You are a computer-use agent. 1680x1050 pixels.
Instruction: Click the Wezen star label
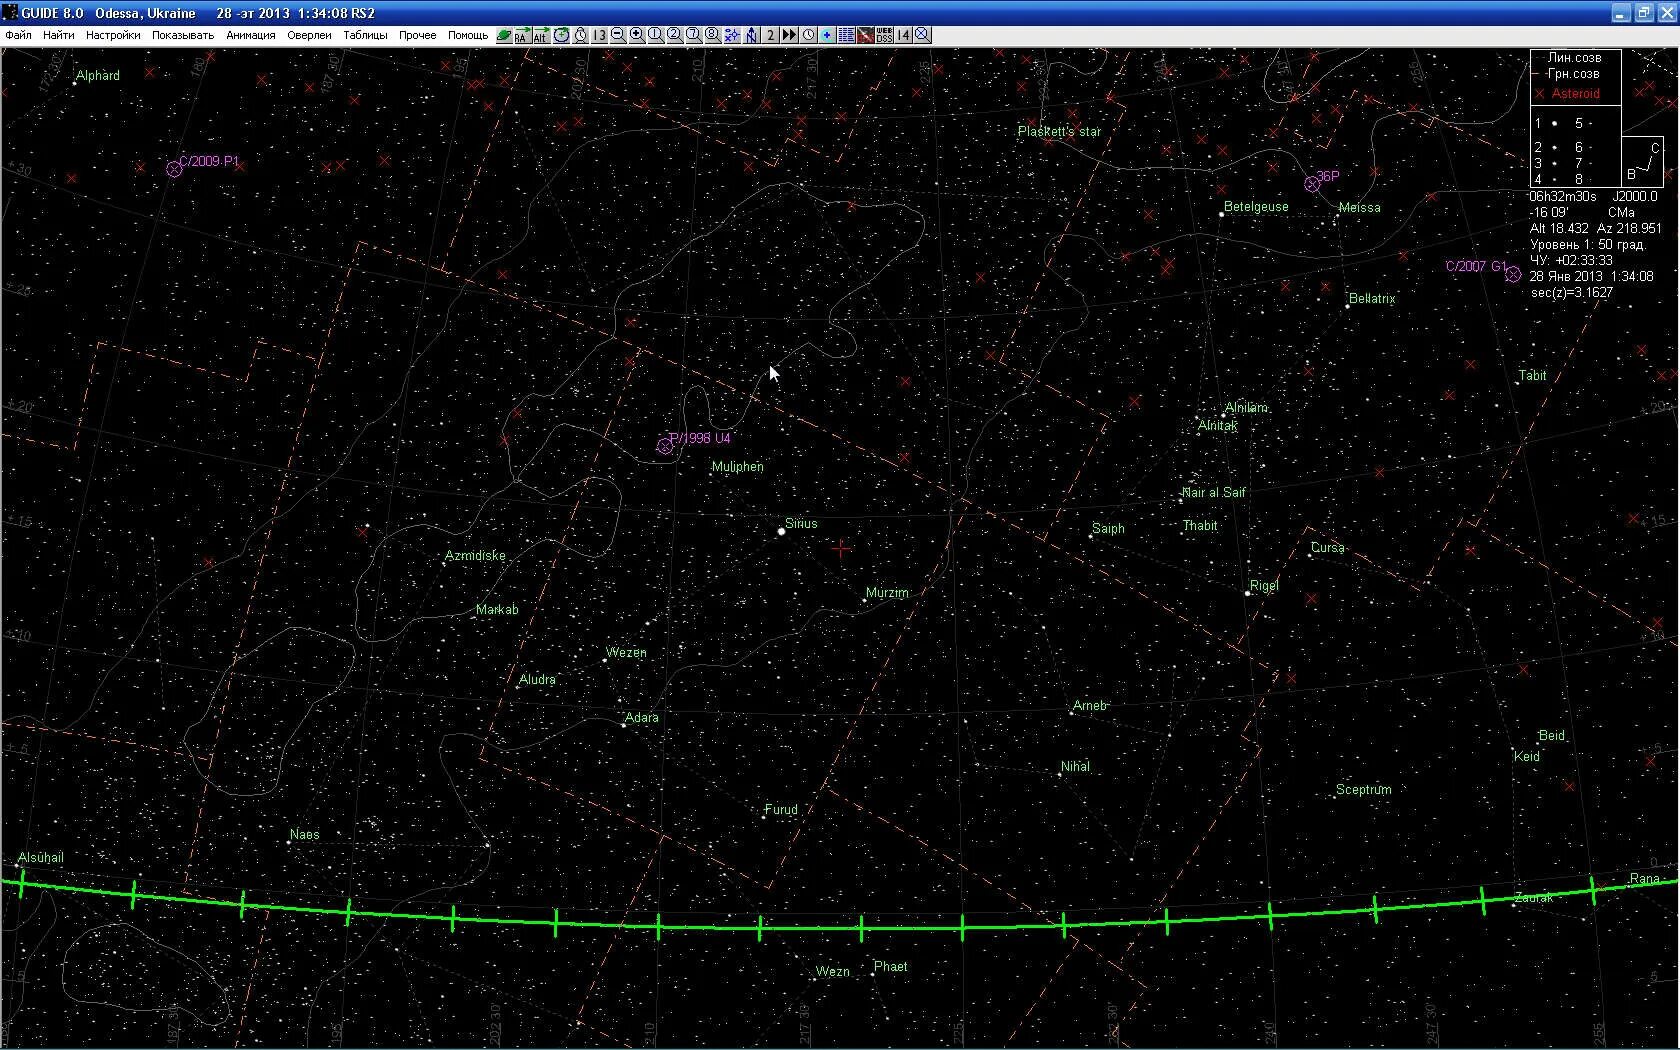[626, 653]
